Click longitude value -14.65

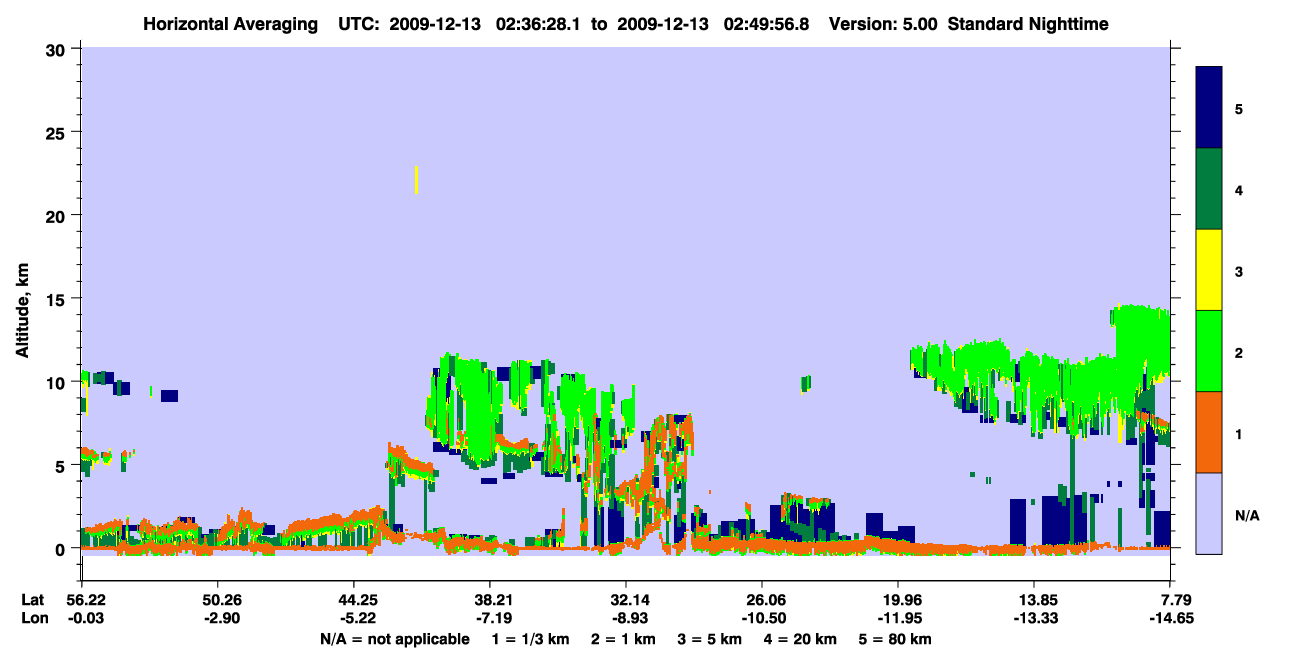tap(1171, 619)
